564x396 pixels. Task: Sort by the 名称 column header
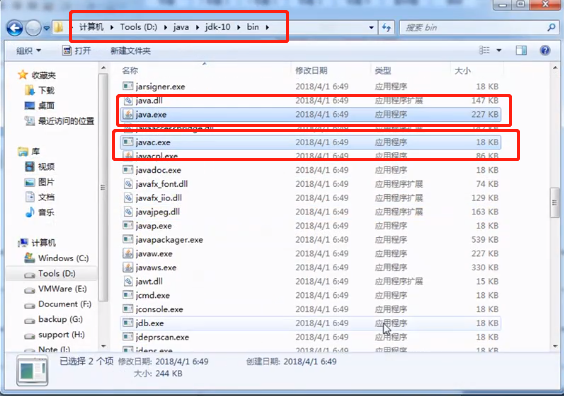(130, 70)
